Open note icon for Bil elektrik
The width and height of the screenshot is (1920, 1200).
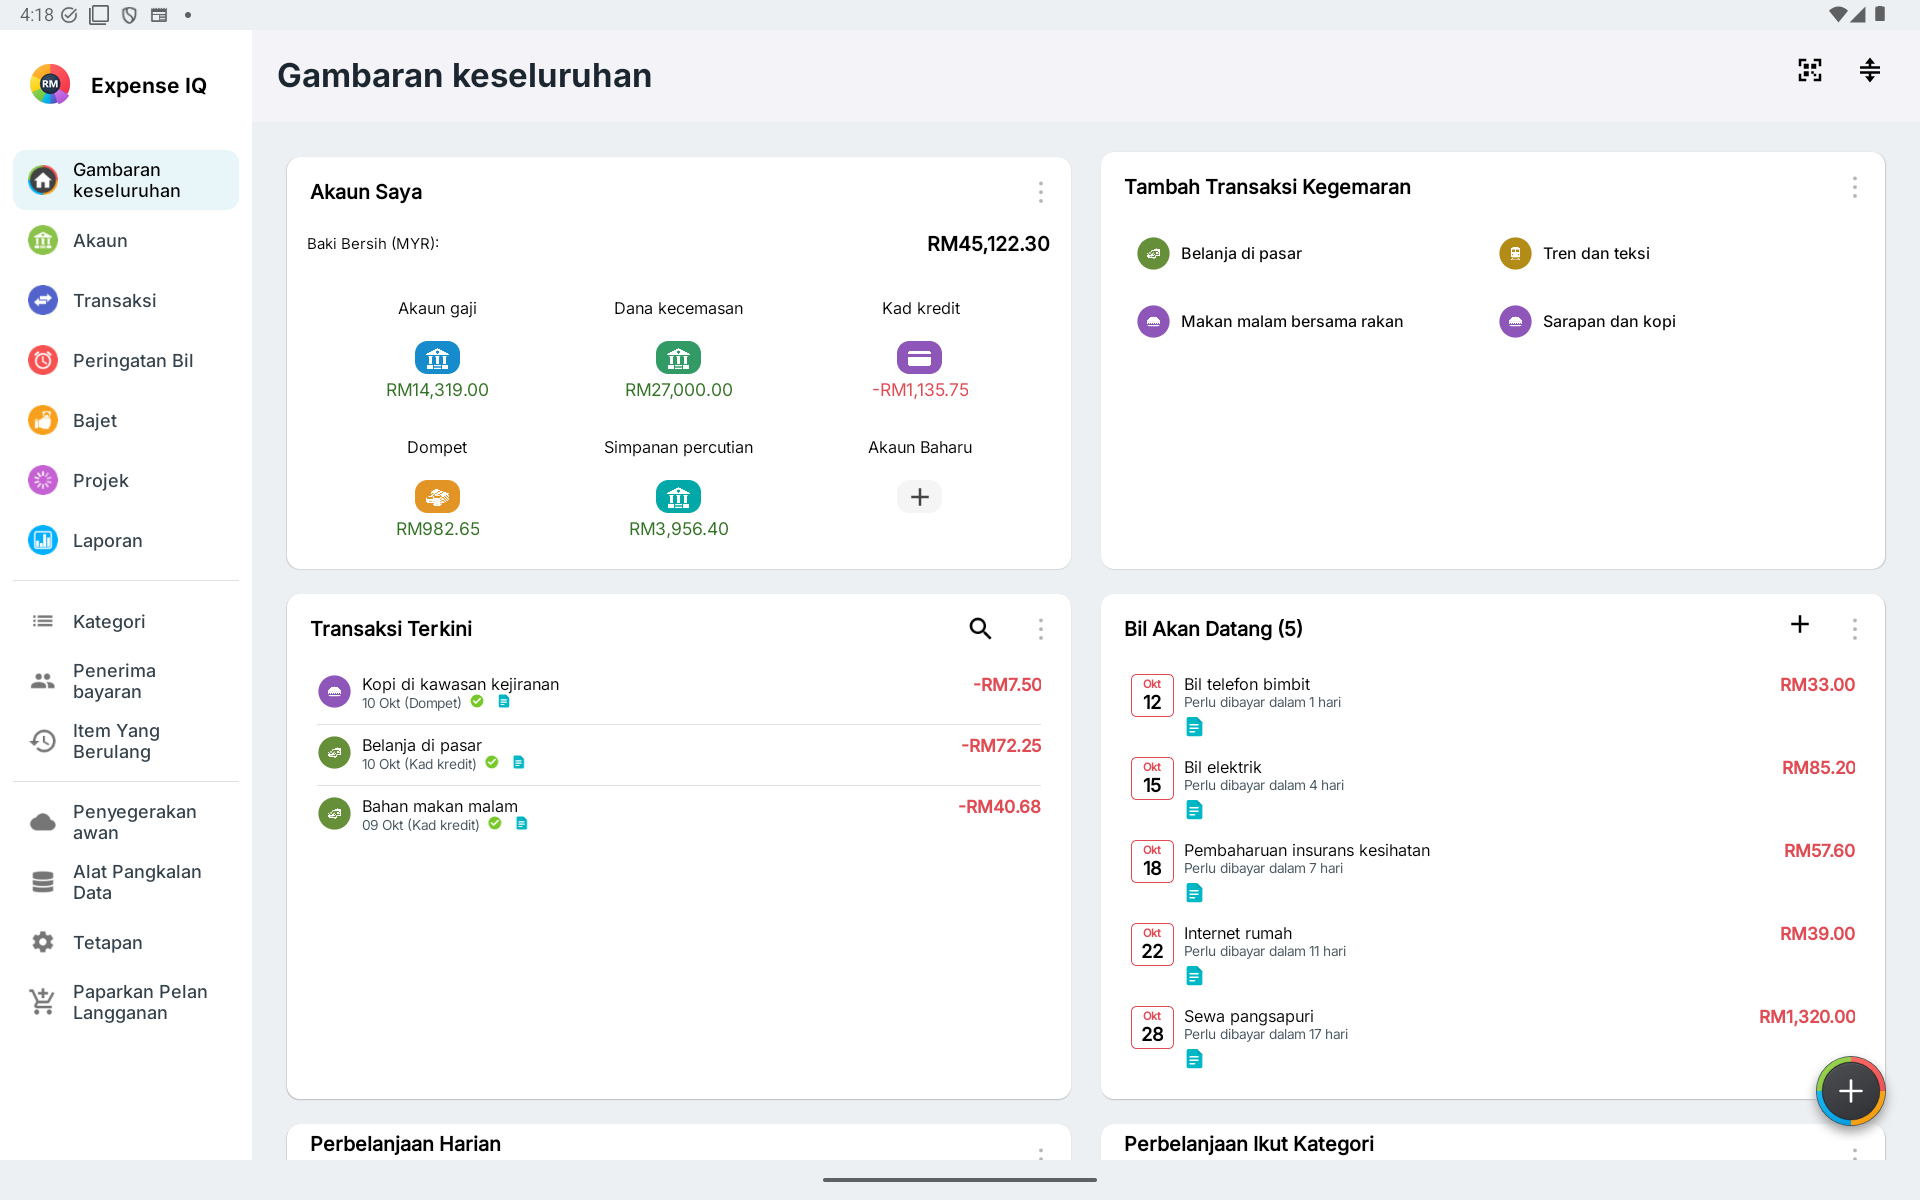1194,810
